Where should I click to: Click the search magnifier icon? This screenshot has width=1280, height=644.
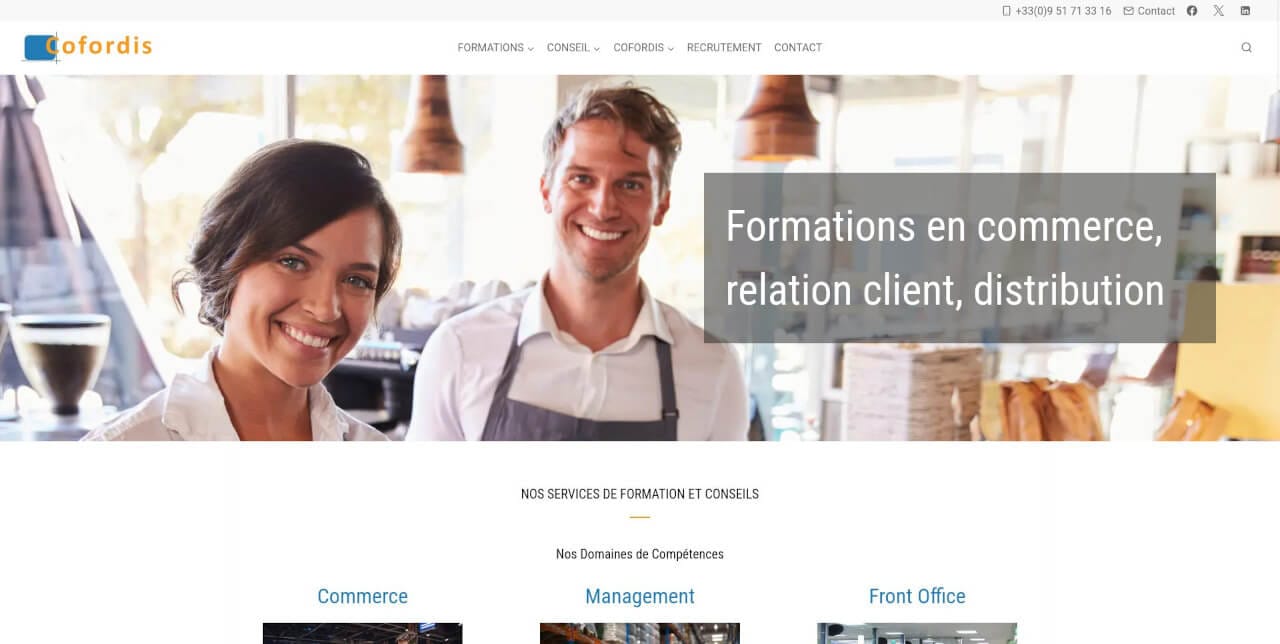coord(1246,47)
